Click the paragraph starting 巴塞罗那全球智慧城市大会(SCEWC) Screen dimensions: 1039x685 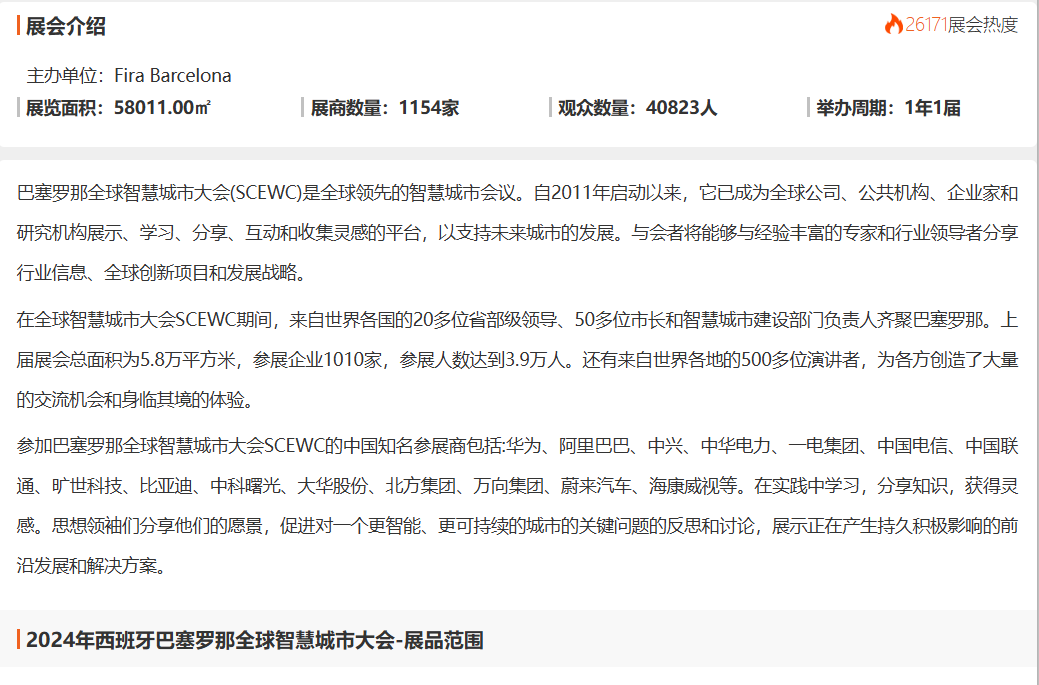tap(518, 233)
